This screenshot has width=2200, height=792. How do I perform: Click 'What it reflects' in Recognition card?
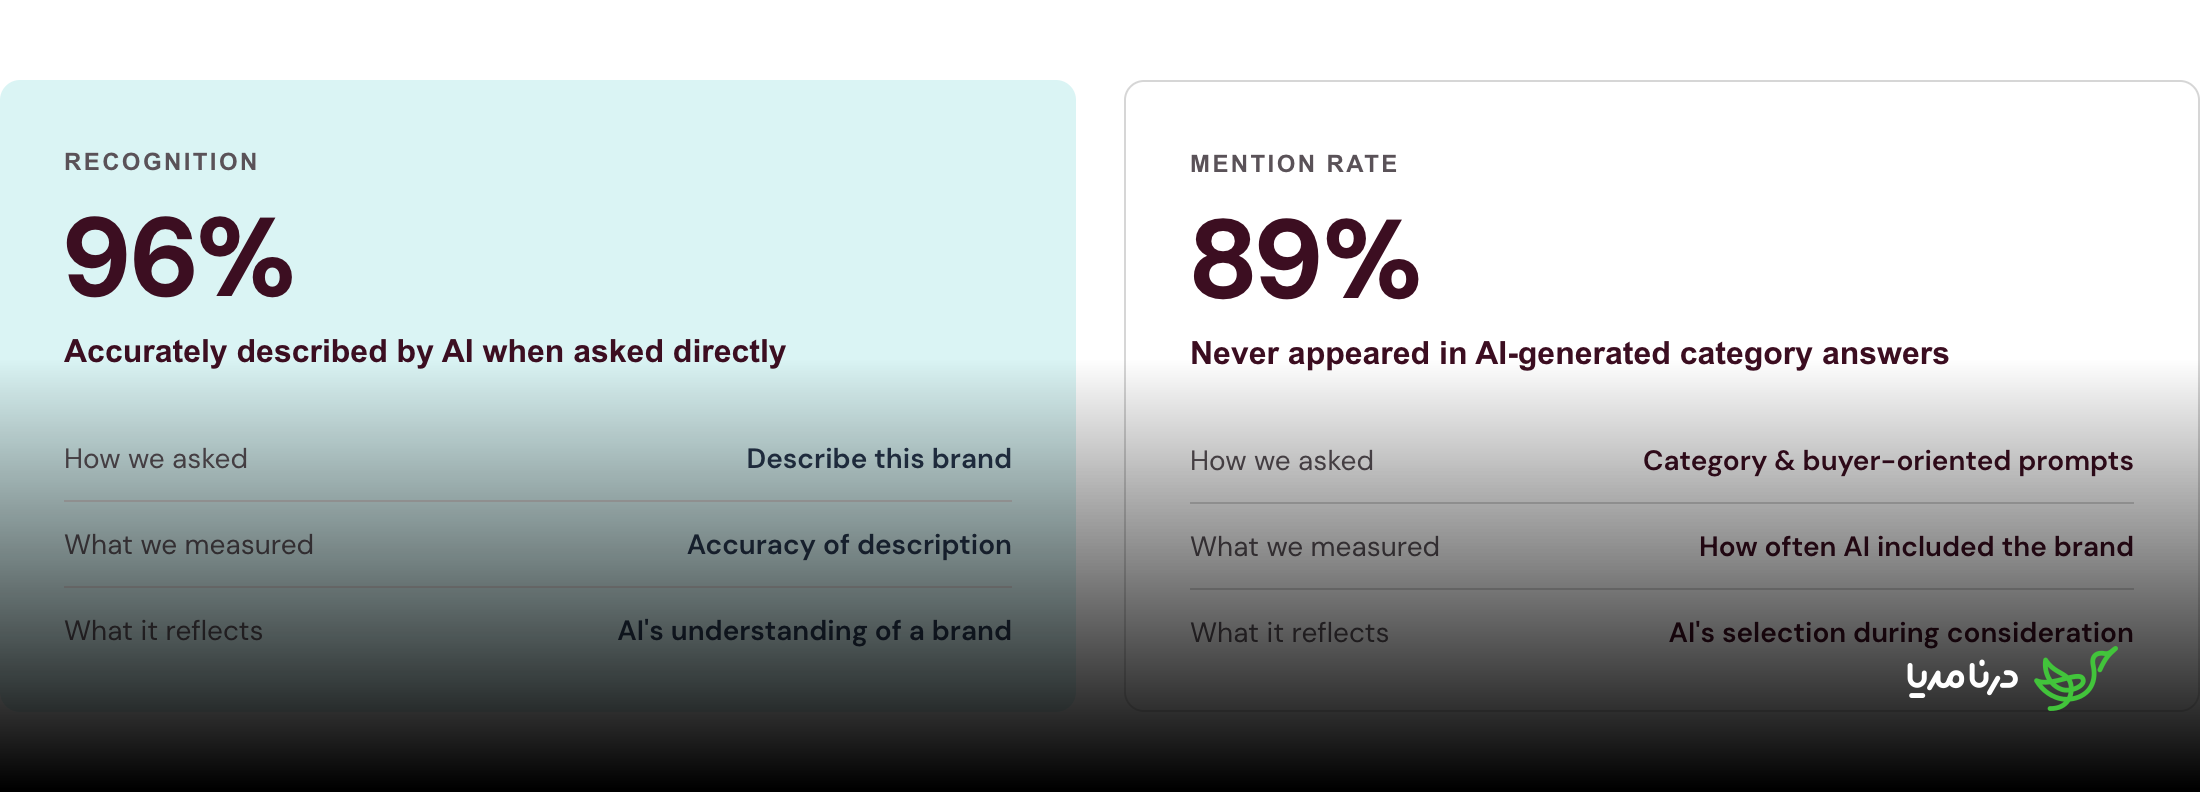pyautogui.click(x=164, y=631)
